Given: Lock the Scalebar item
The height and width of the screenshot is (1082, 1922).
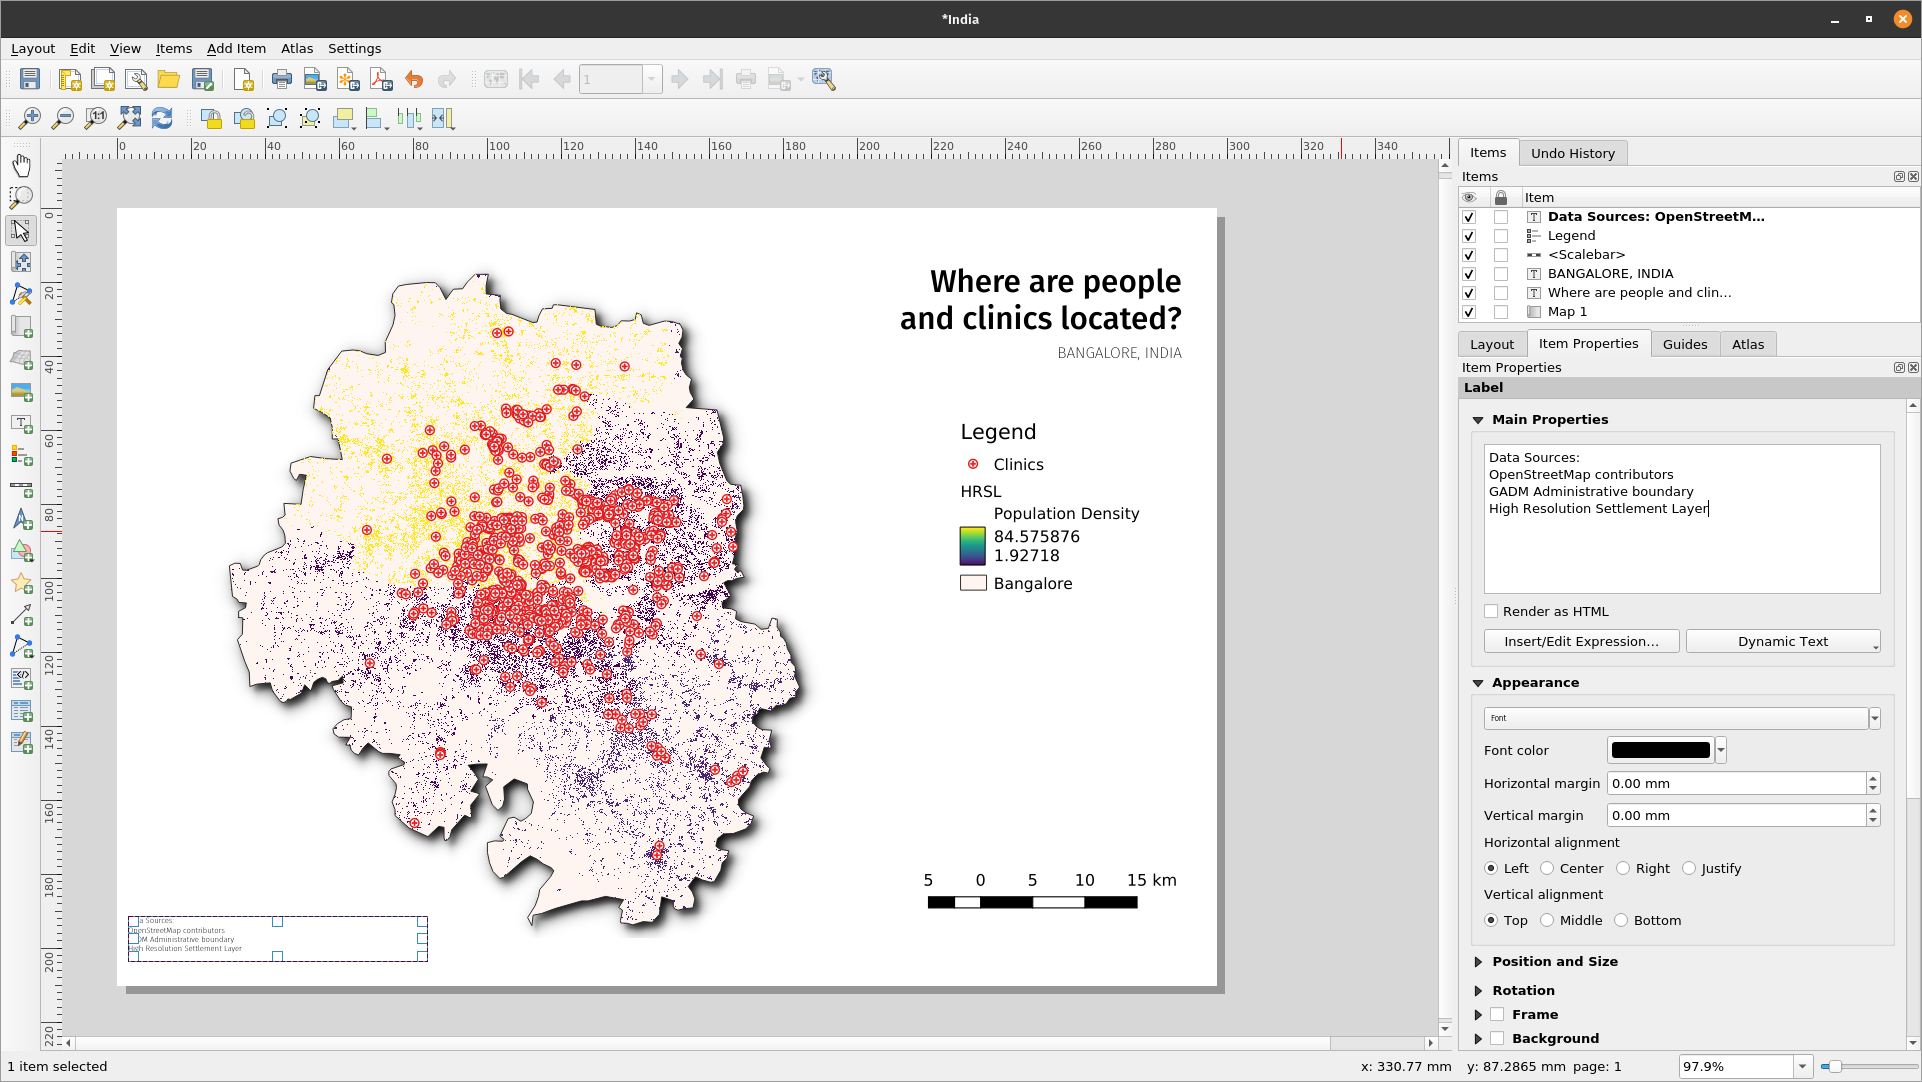Looking at the screenshot, I should [x=1501, y=255].
